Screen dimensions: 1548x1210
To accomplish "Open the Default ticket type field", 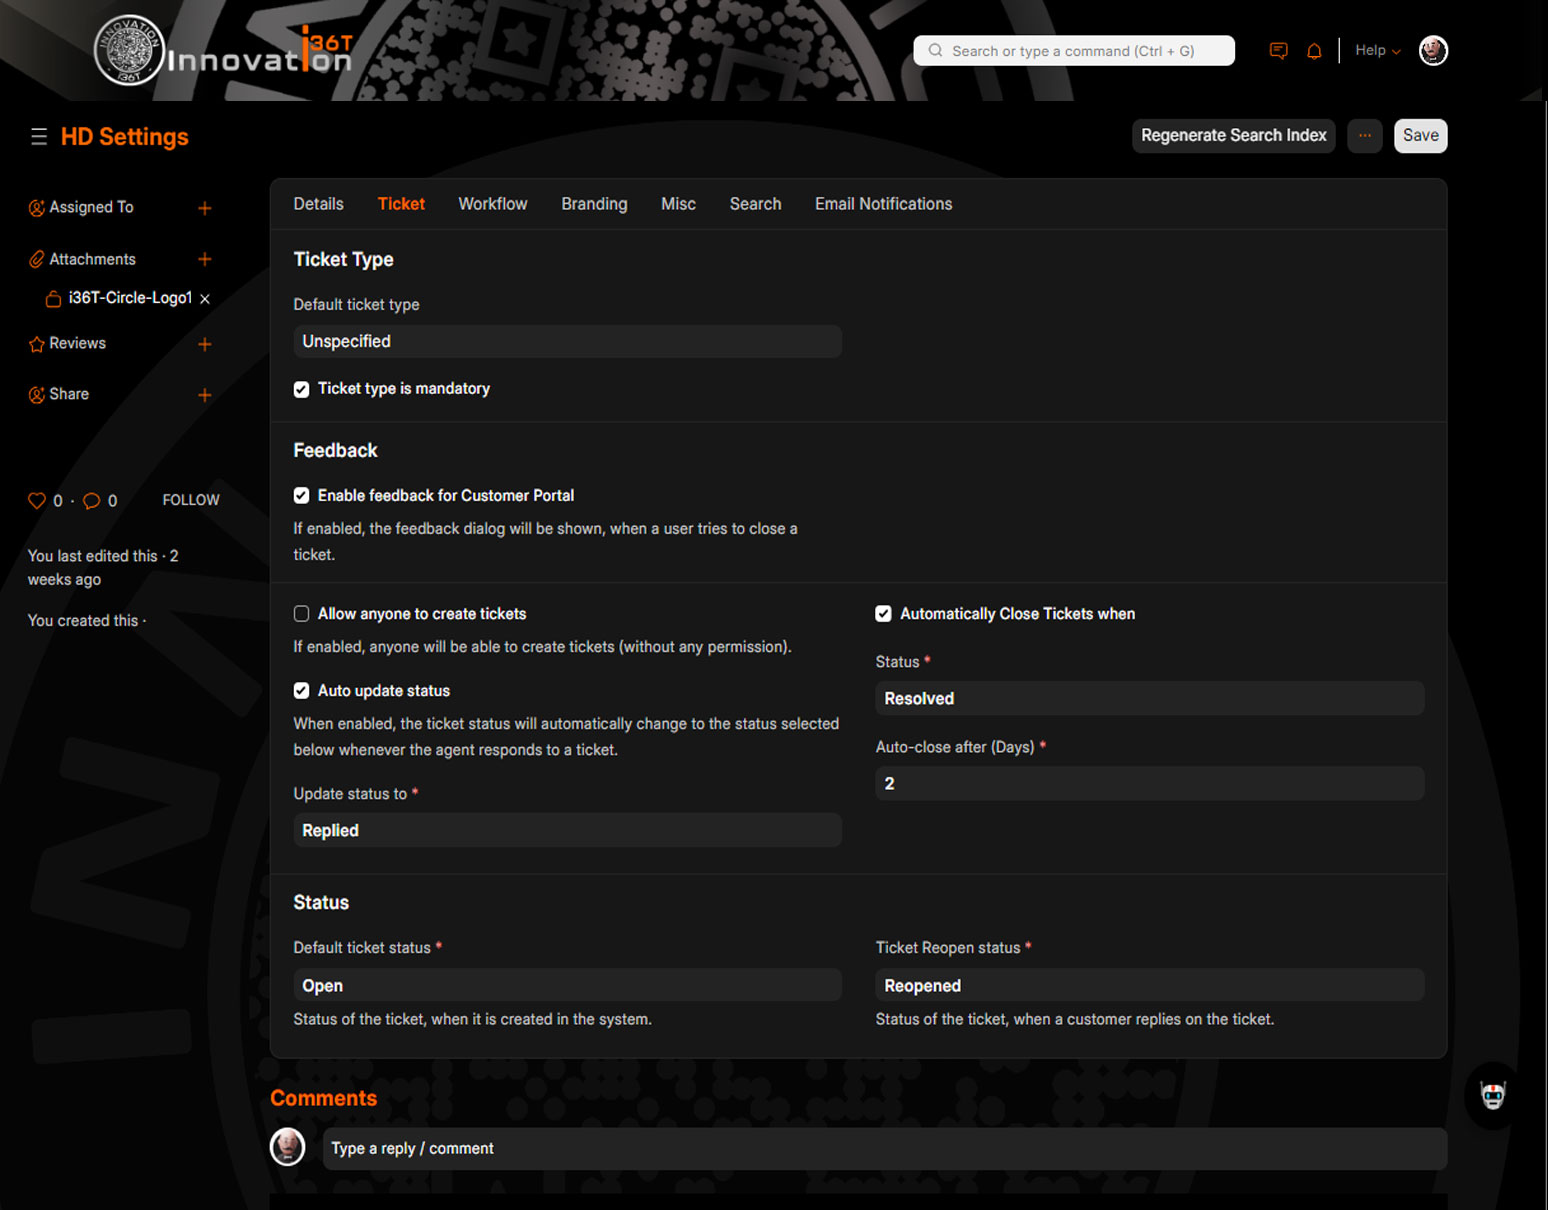I will (567, 342).
